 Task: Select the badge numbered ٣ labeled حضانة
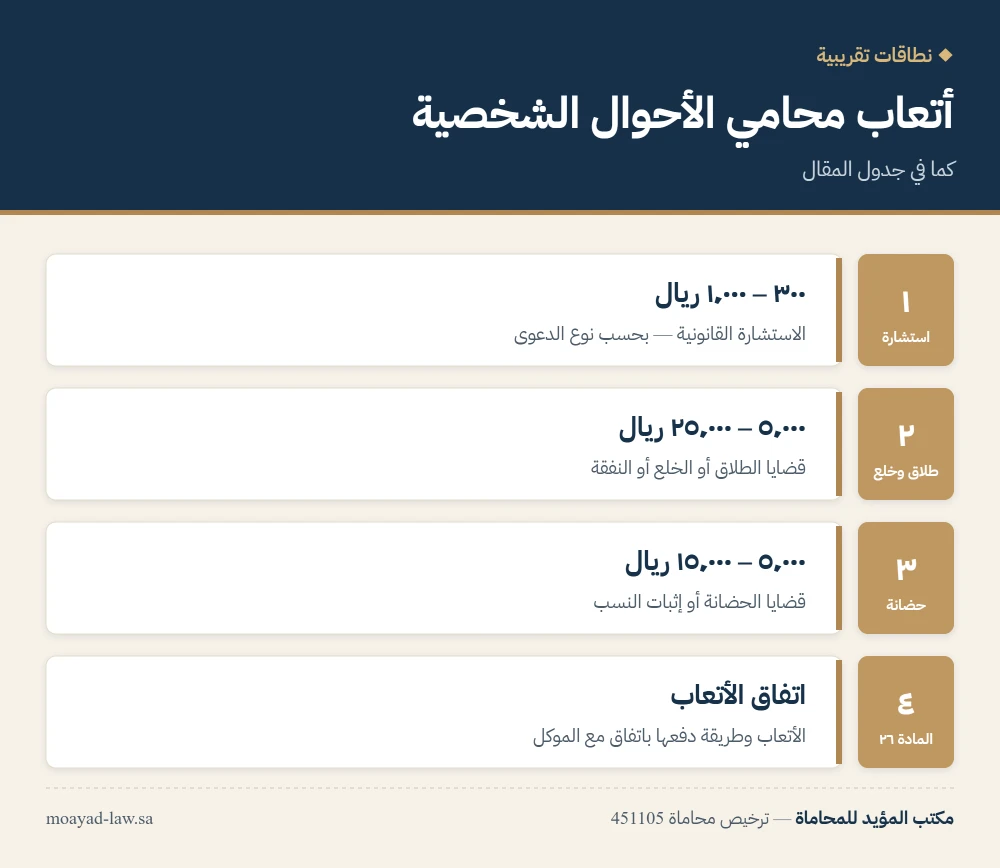pyautogui.click(x=906, y=578)
